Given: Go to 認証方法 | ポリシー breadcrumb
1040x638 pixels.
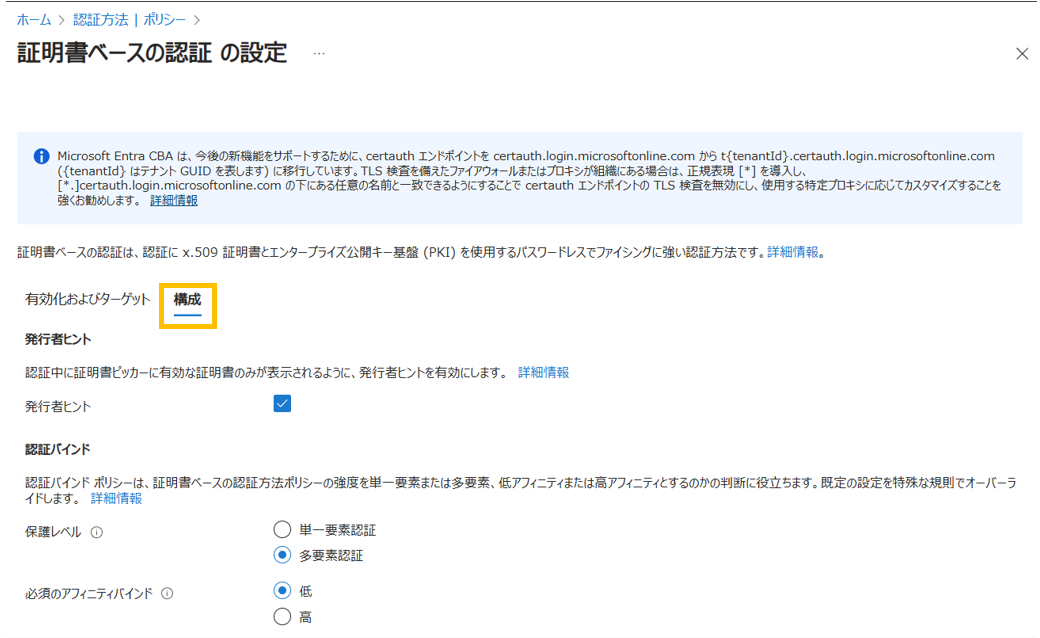Looking at the screenshot, I should [129, 20].
